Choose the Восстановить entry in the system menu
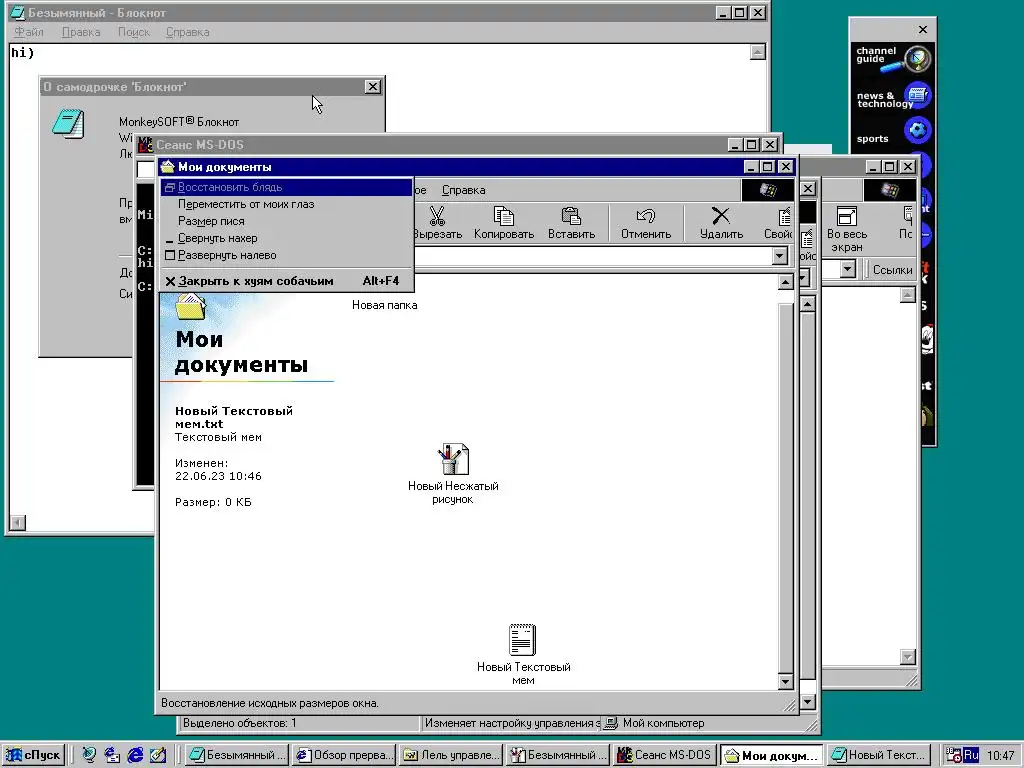The image size is (1024, 768). tap(287, 187)
